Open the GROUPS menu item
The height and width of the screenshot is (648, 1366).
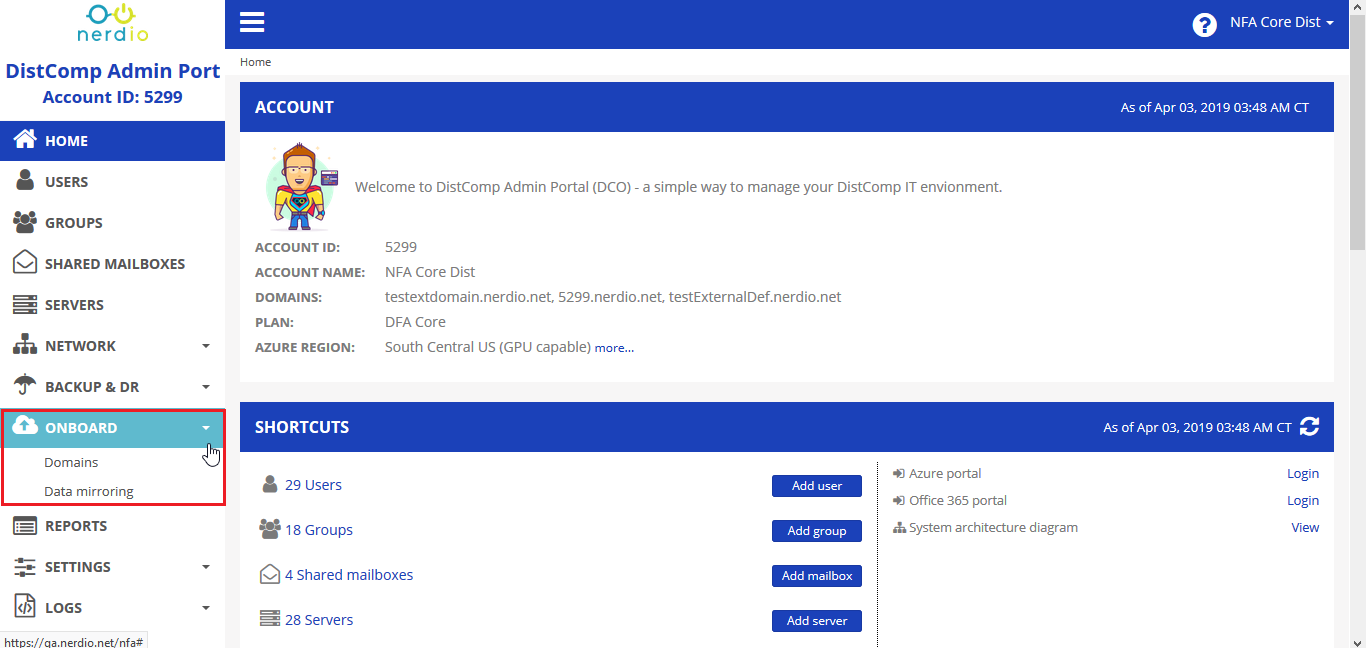(112, 223)
